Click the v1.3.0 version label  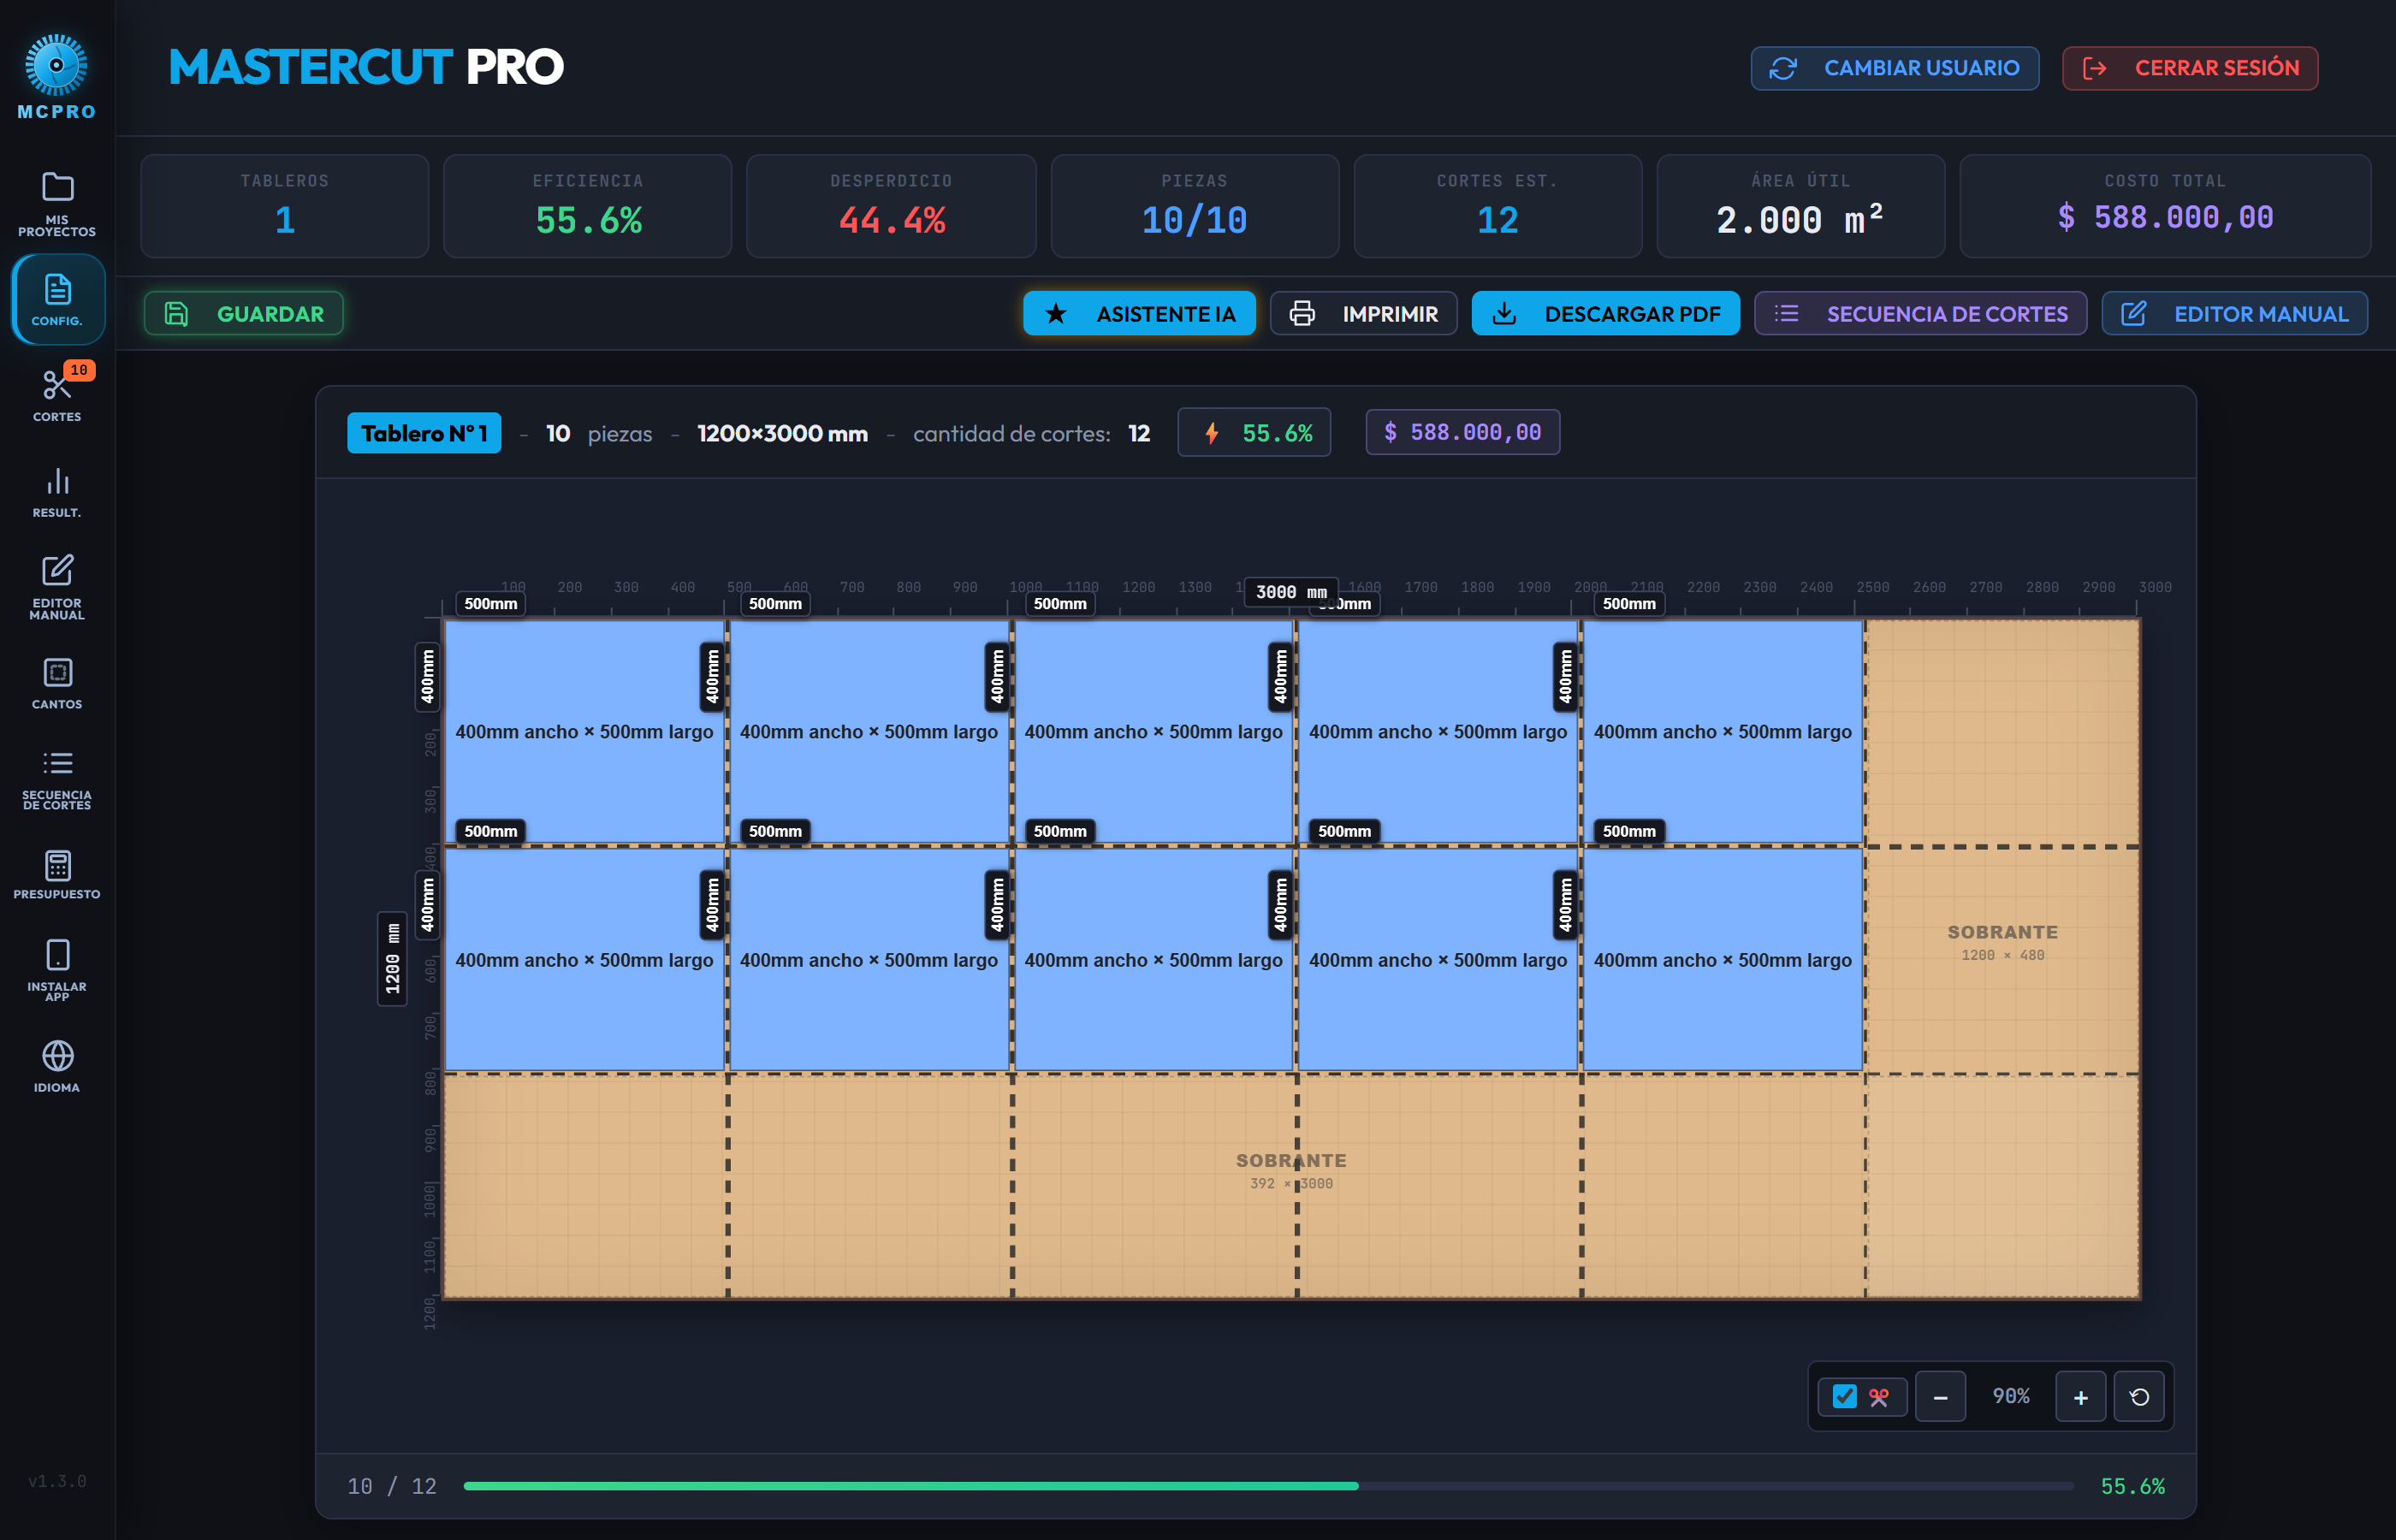tap(57, 1481)
